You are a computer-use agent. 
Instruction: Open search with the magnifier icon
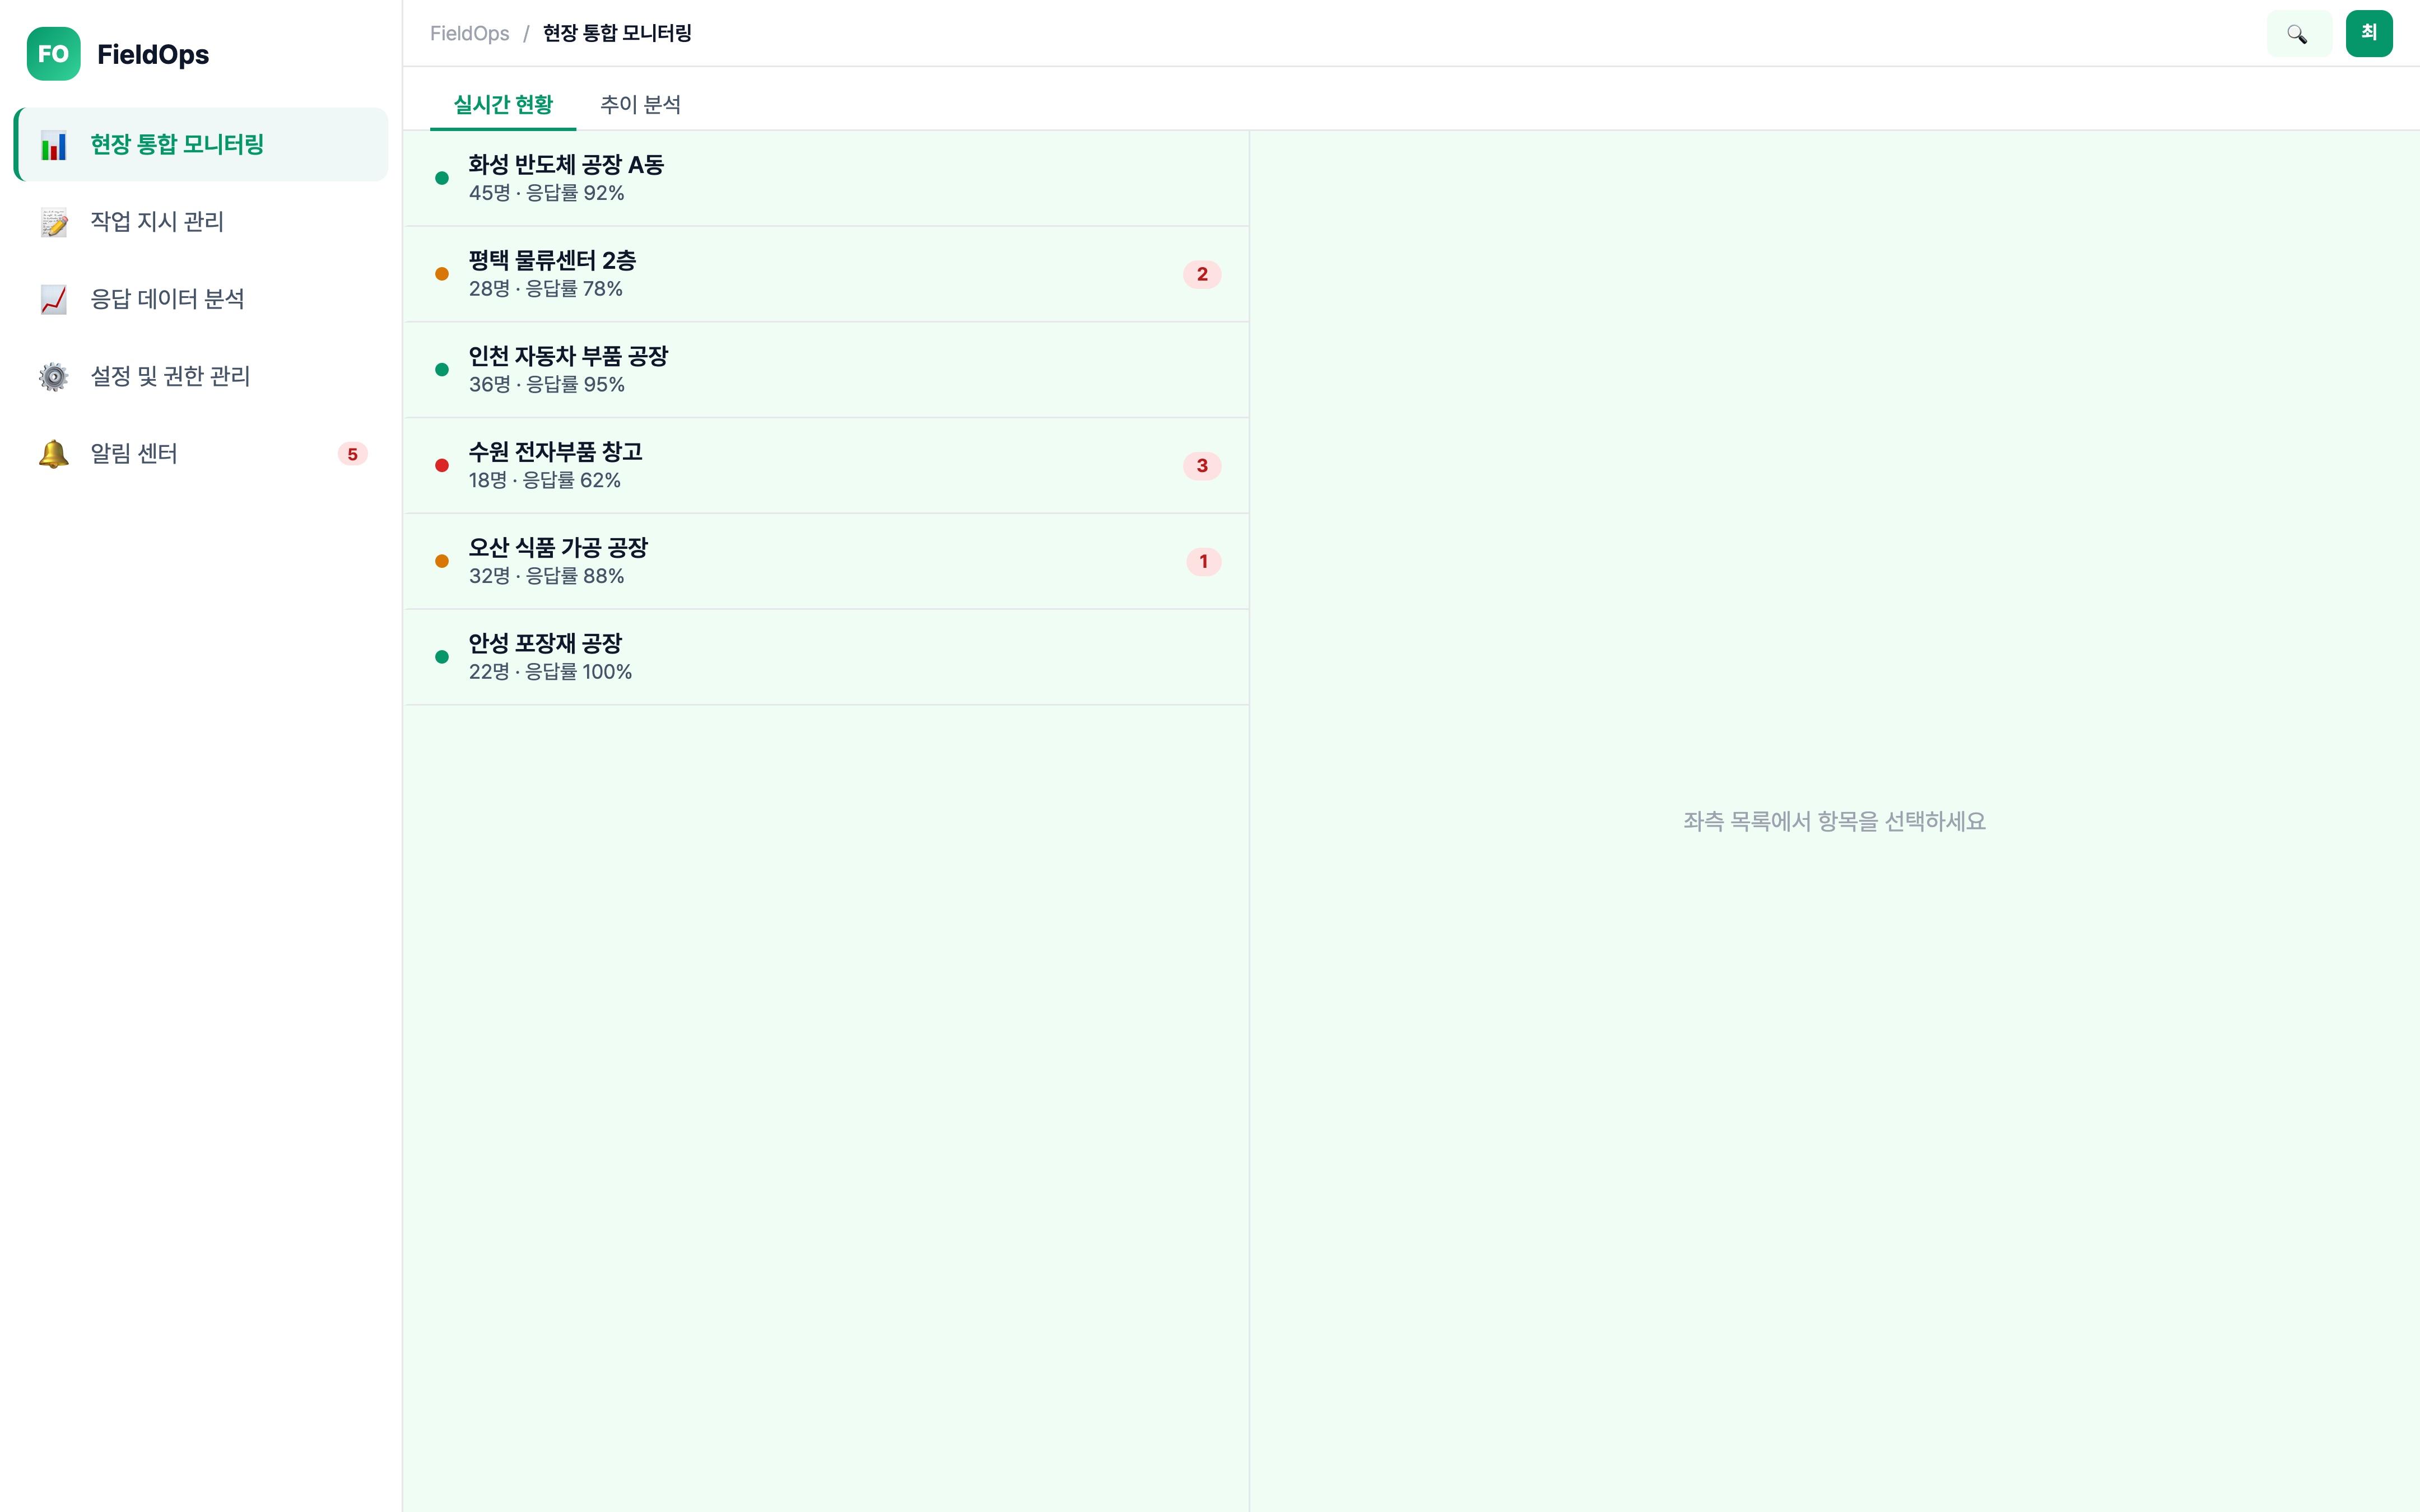(x=2297, y=34)
